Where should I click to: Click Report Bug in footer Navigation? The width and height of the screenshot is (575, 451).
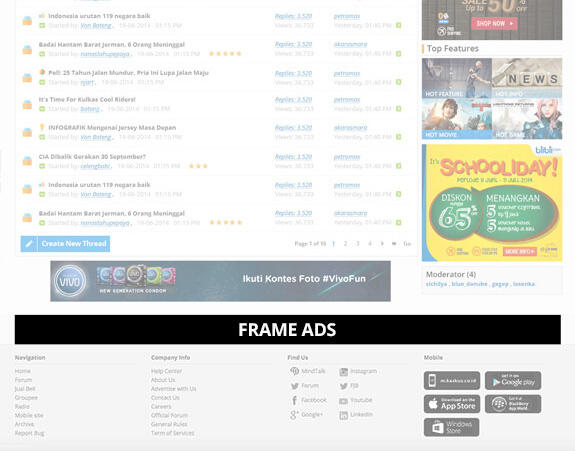(29, 433)
